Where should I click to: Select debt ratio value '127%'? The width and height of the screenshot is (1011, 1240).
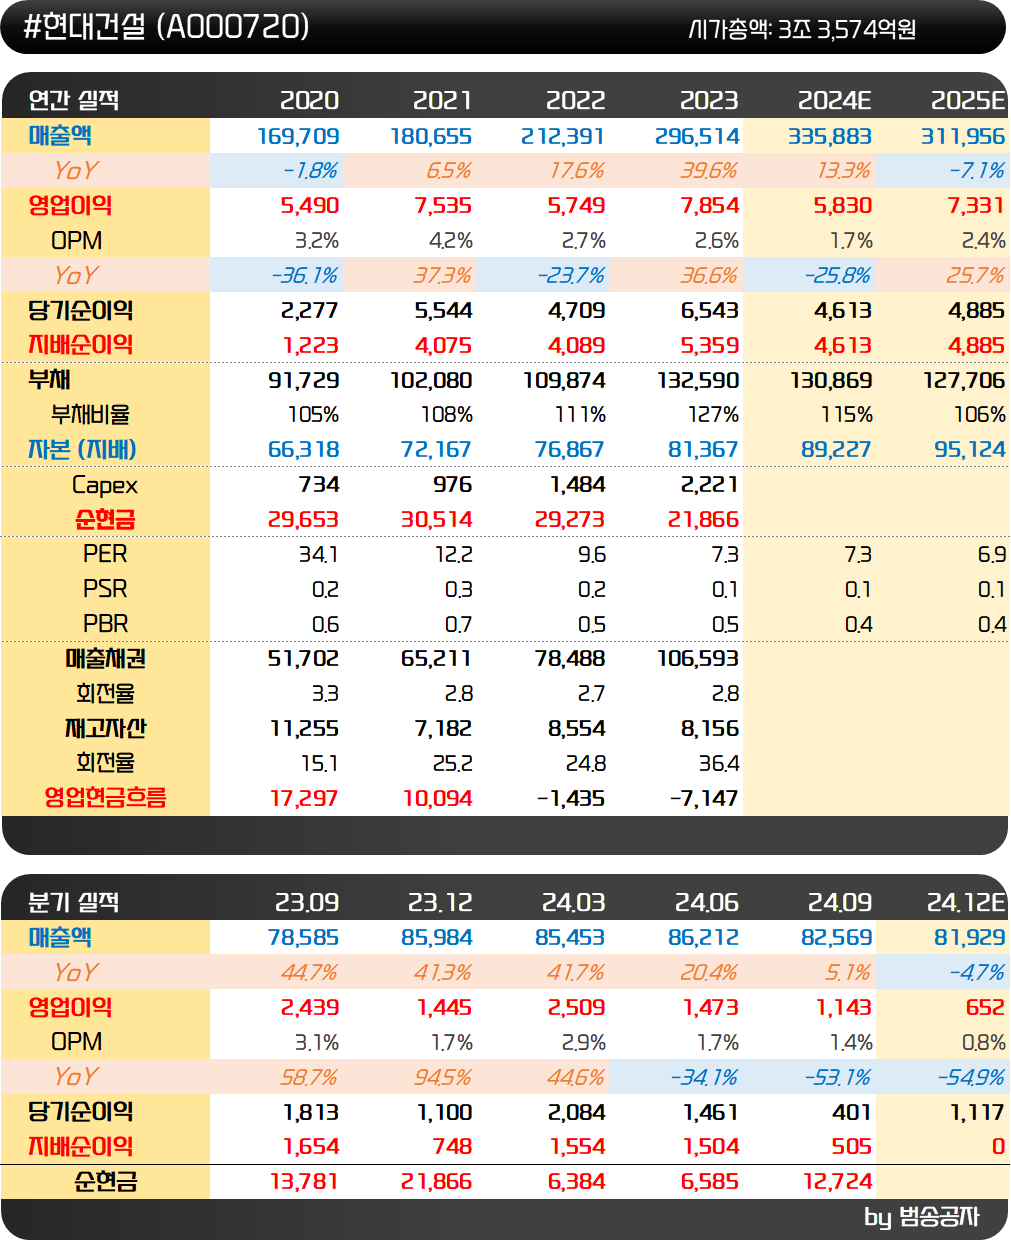point(715,414)
